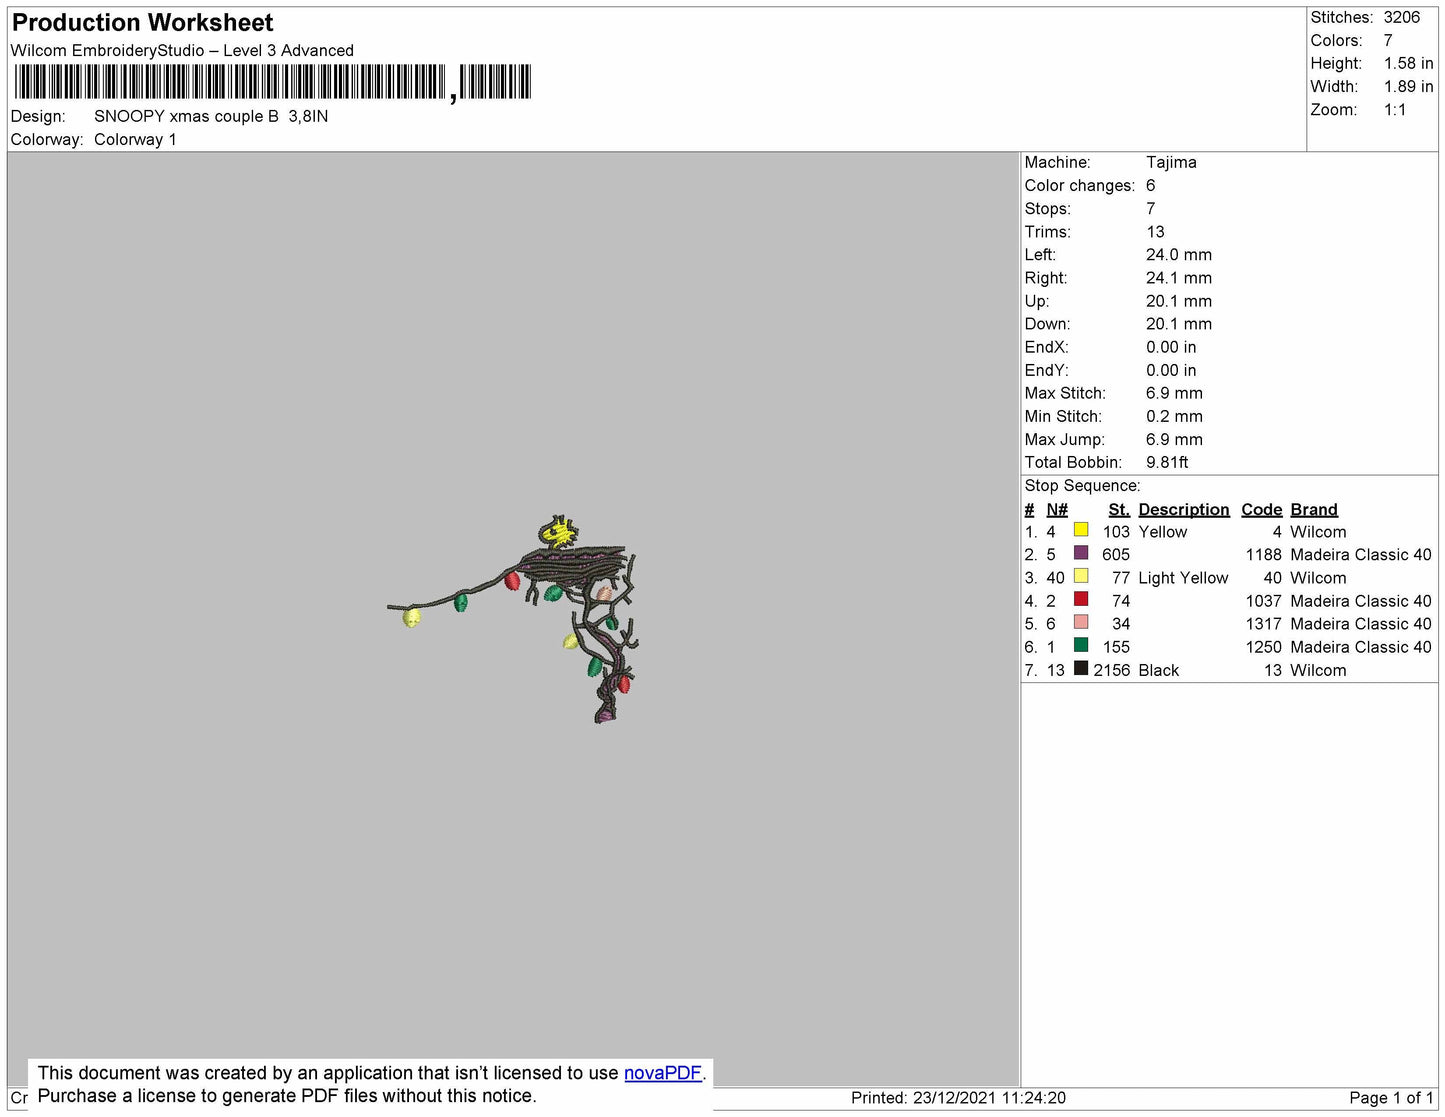Click the stitch count 2156 in Black row
The width and height of the screenshot is (1445, 1117).
coord(1111,670)
